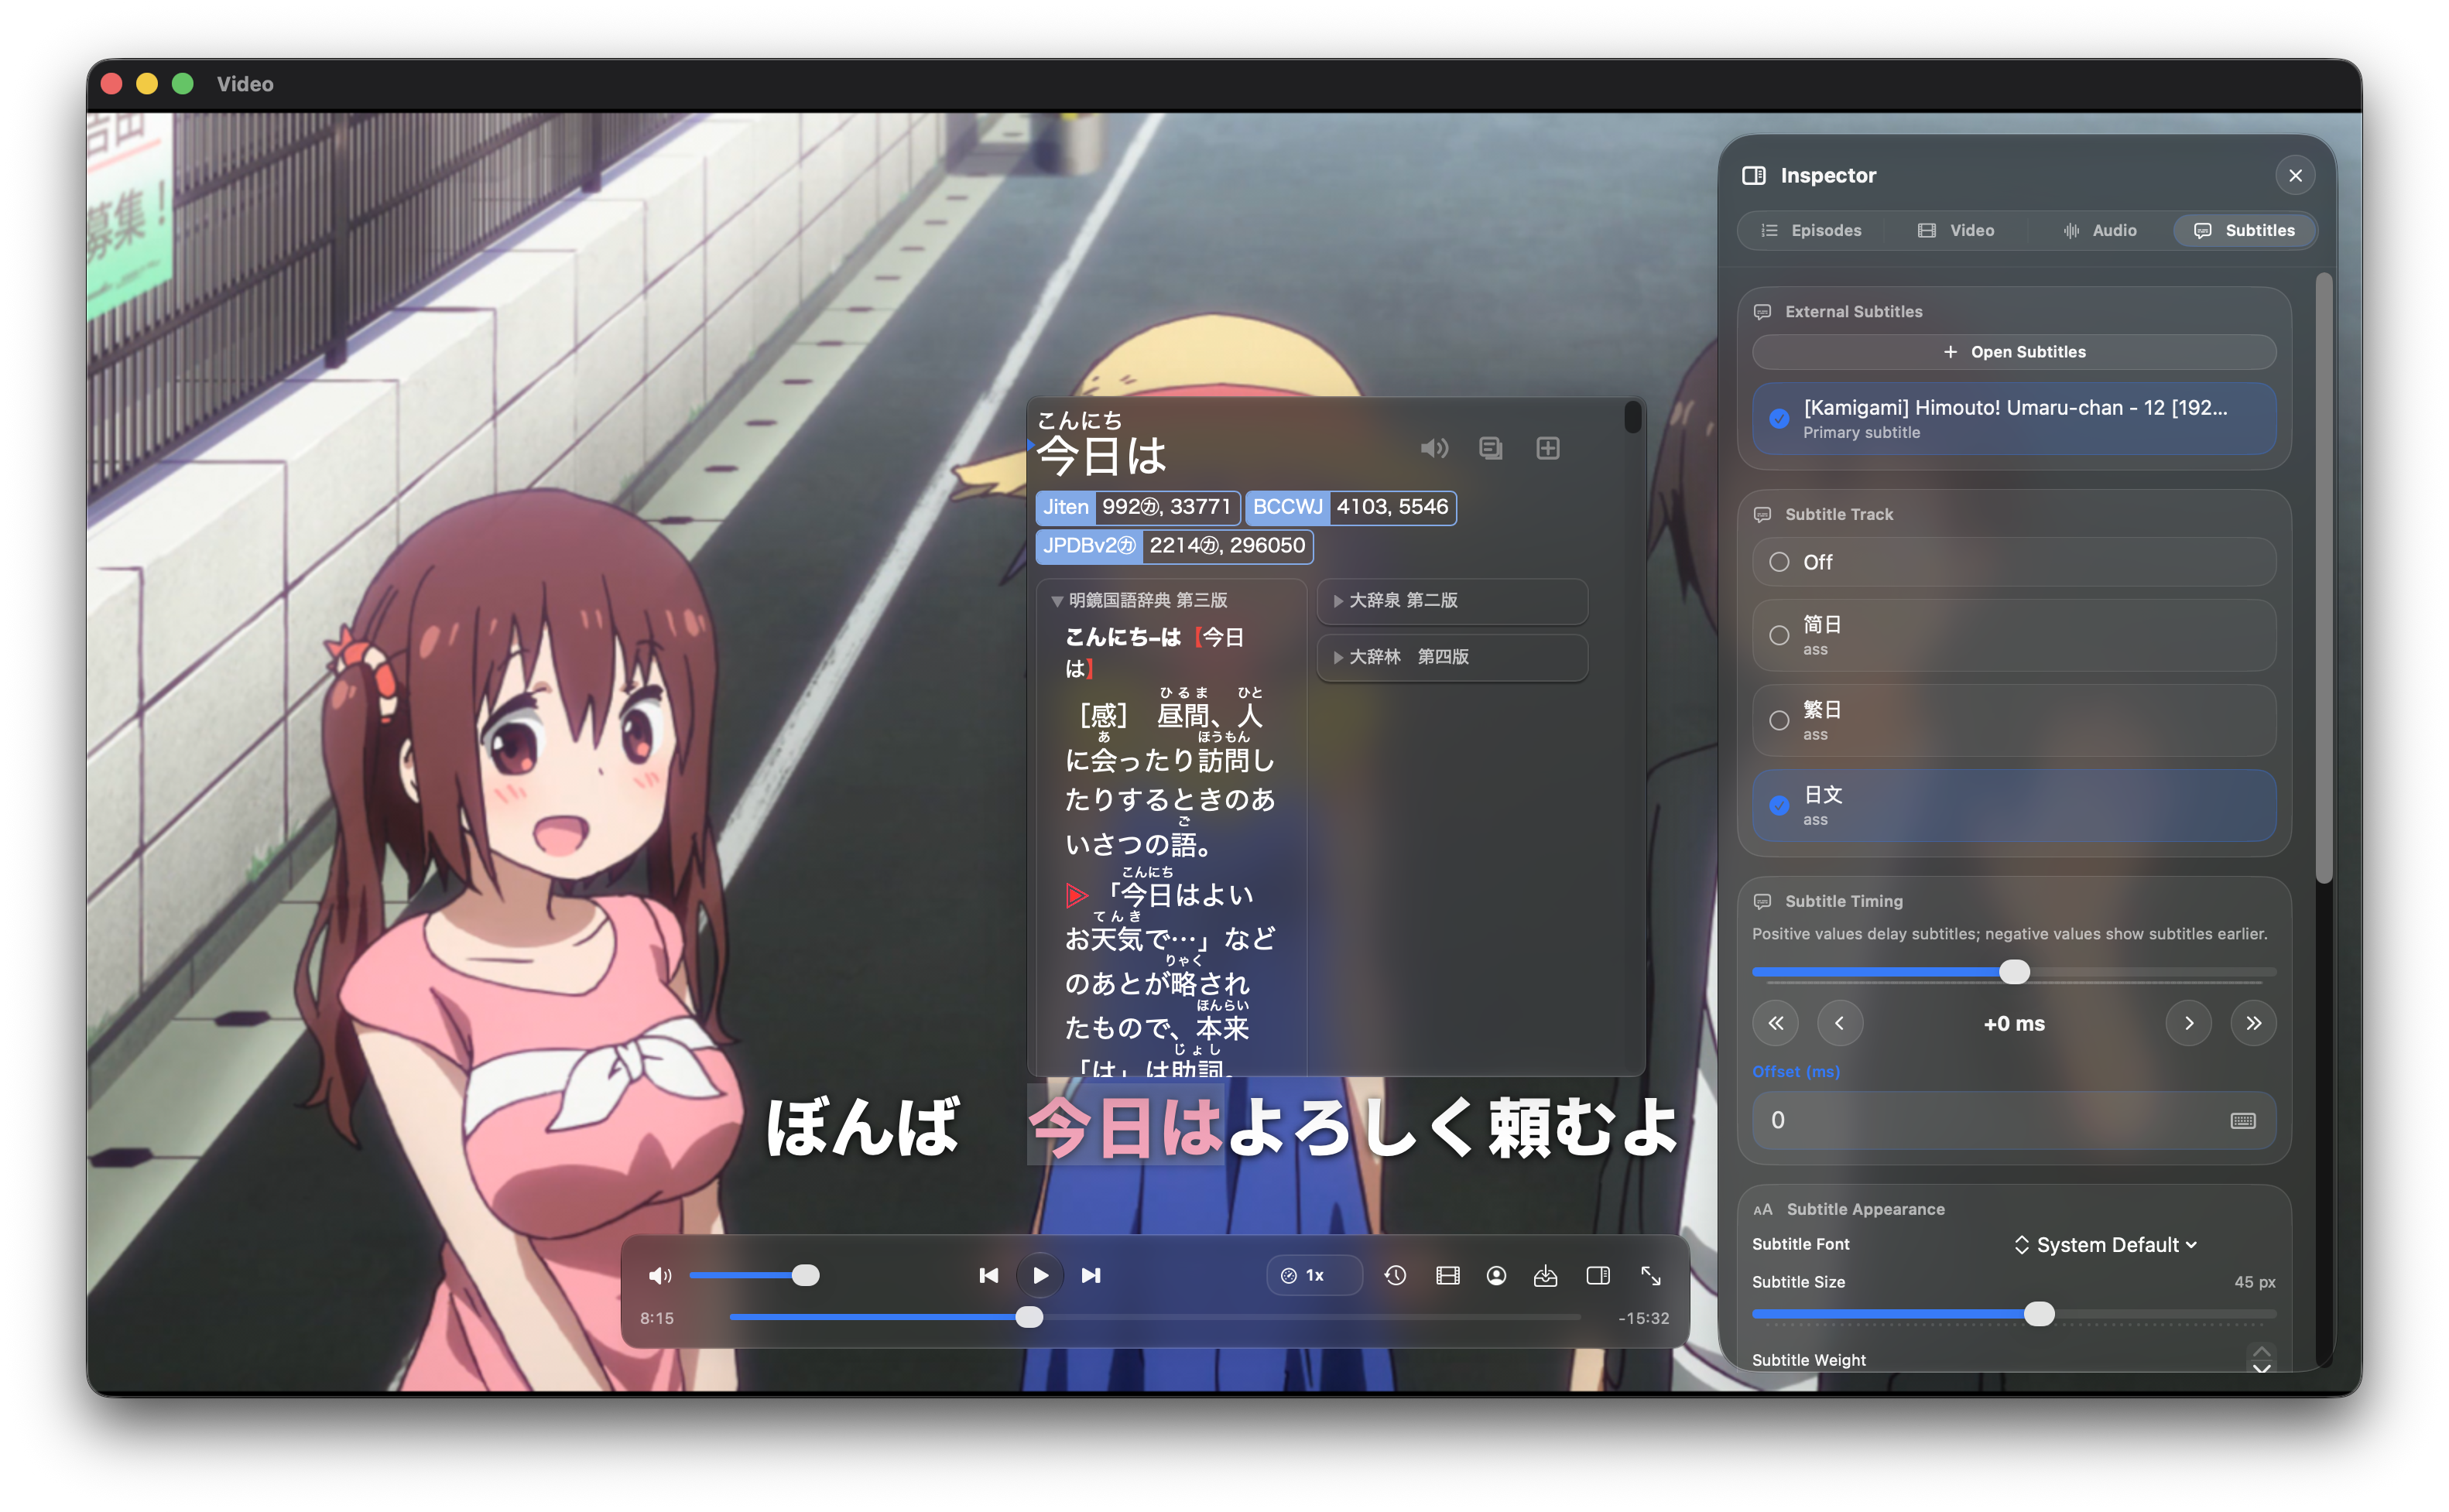The image size is (2449, 1512).
Task: Mute audio with the speaker icon
Action: (x=659, y=1275)
